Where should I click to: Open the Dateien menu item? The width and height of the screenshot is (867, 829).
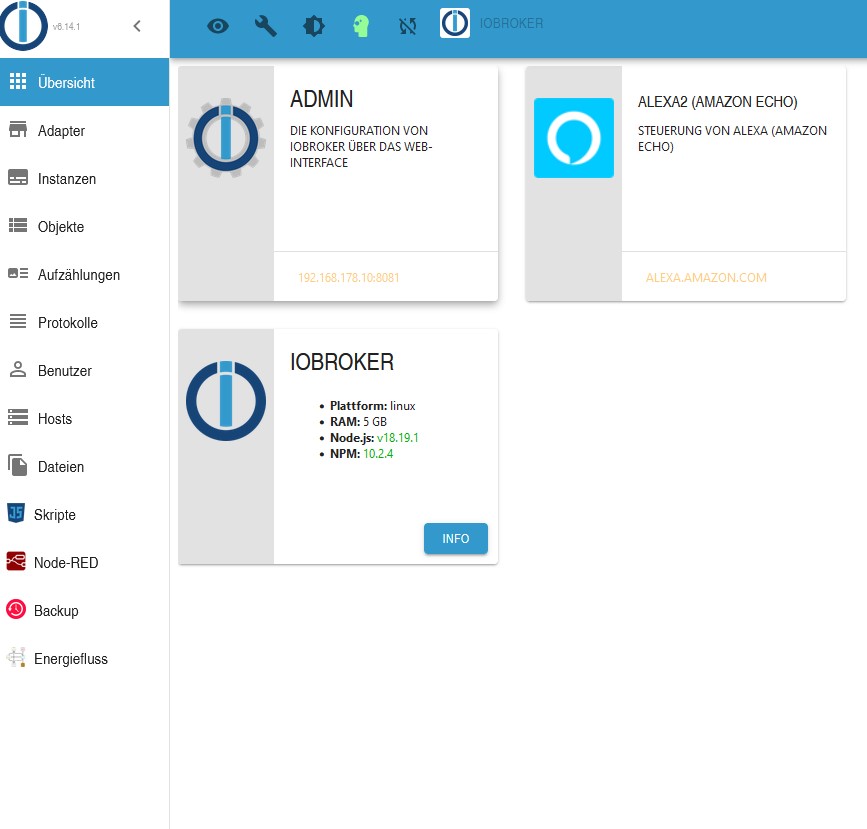click(x=85, y=467)
